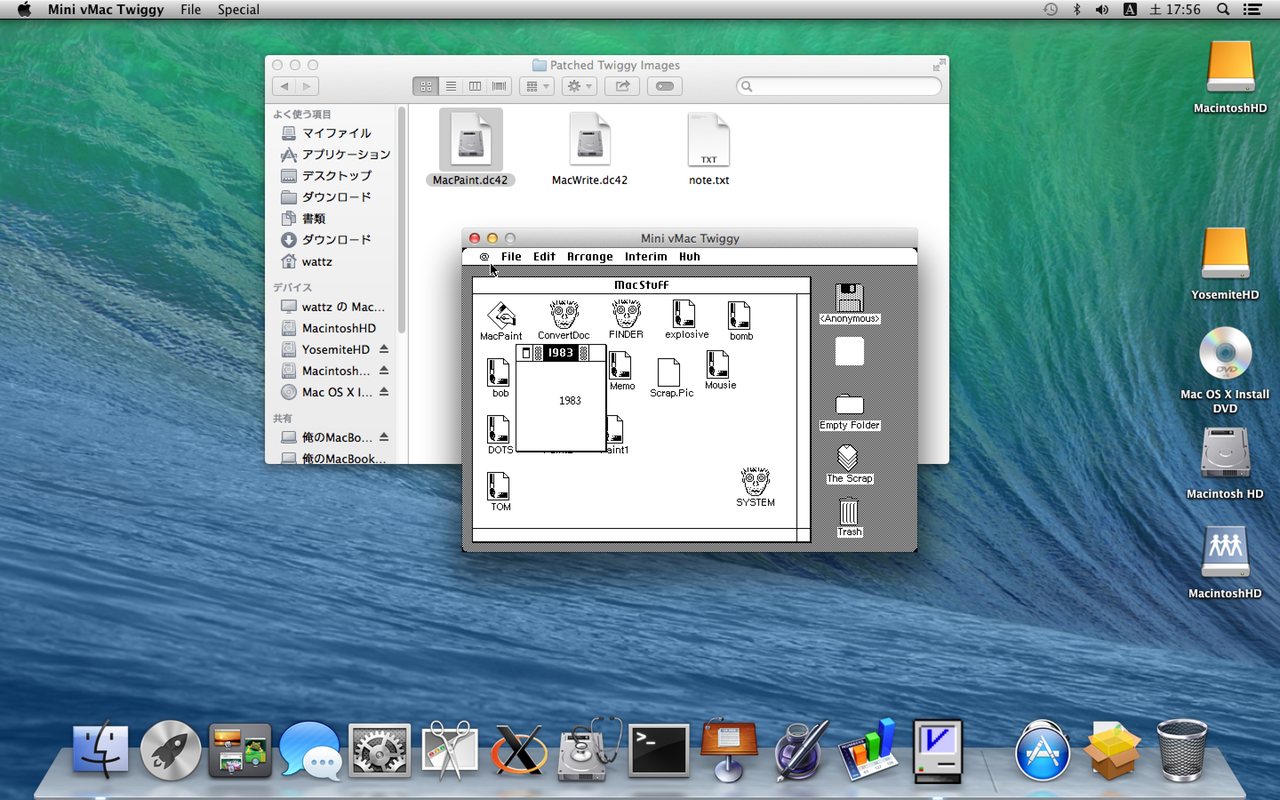Screen dimensions: 1280x800
Task: Eject the YosemiteHD volume in sidebar
Action: pyautogui.click(x=384, y=350)
